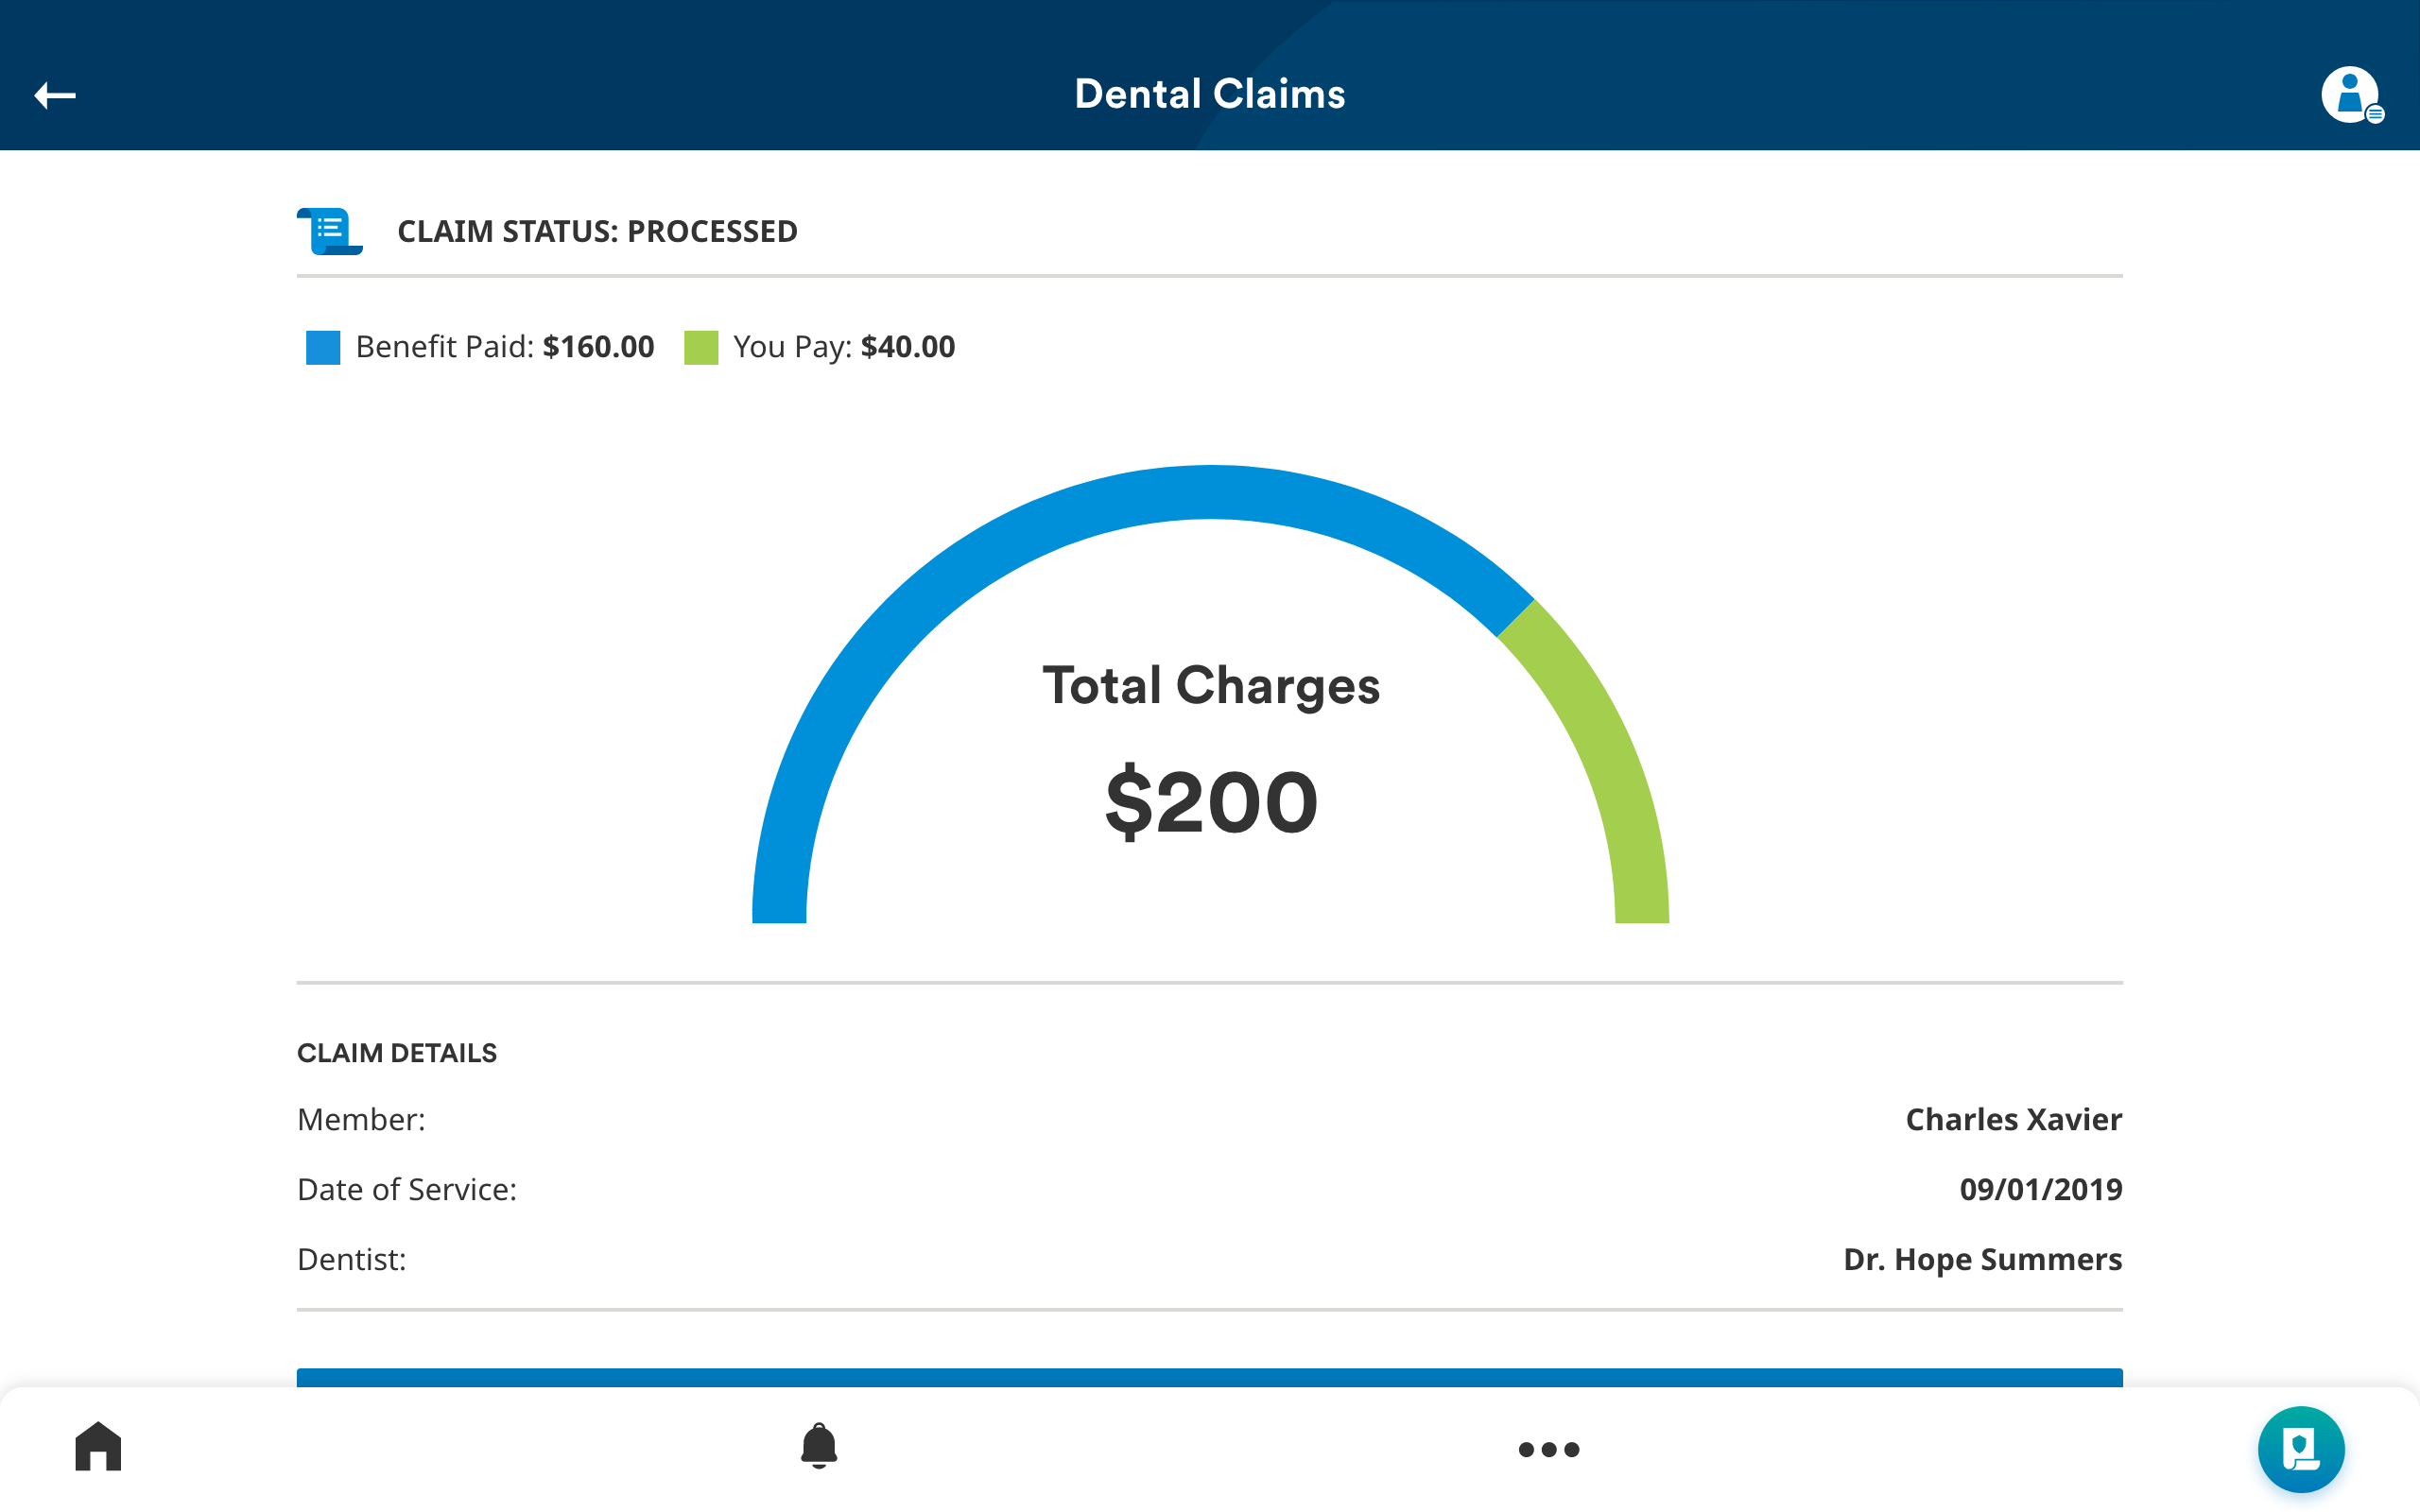Click the You Pay $40.00 value
The height and width of the screenshot is (1512, 2420).
(908, 347)
